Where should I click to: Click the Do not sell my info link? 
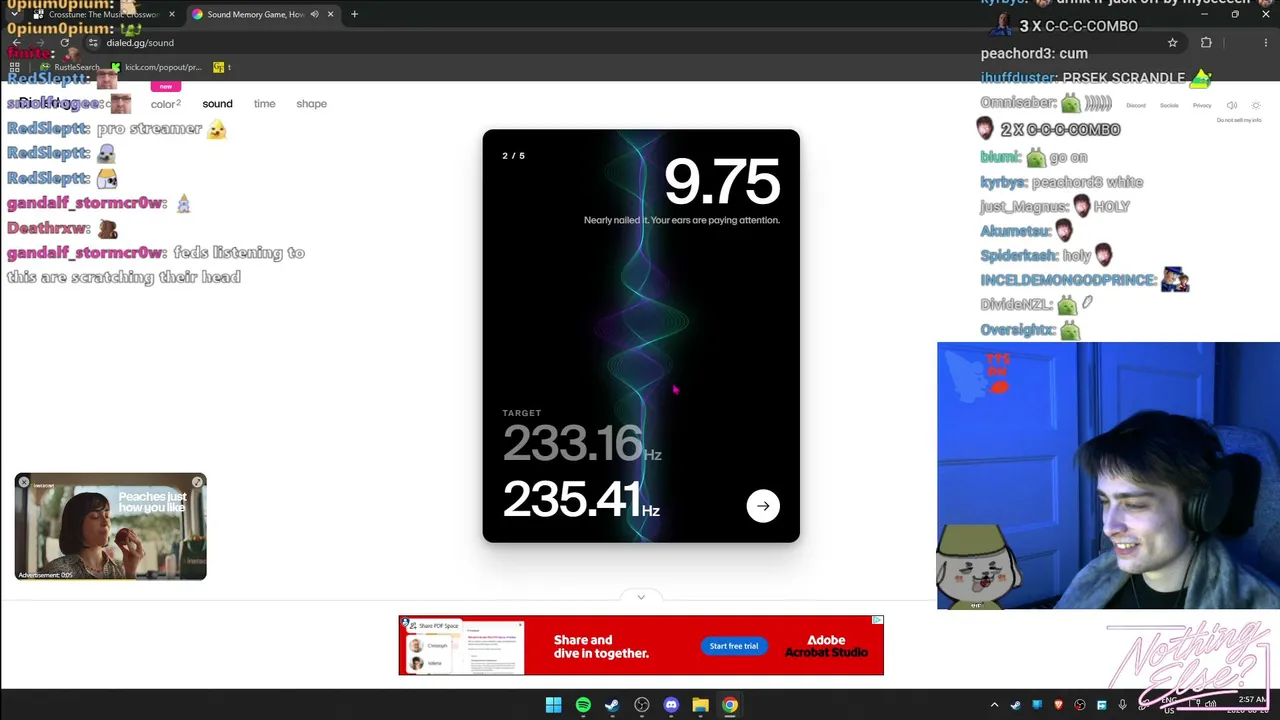1239,121
